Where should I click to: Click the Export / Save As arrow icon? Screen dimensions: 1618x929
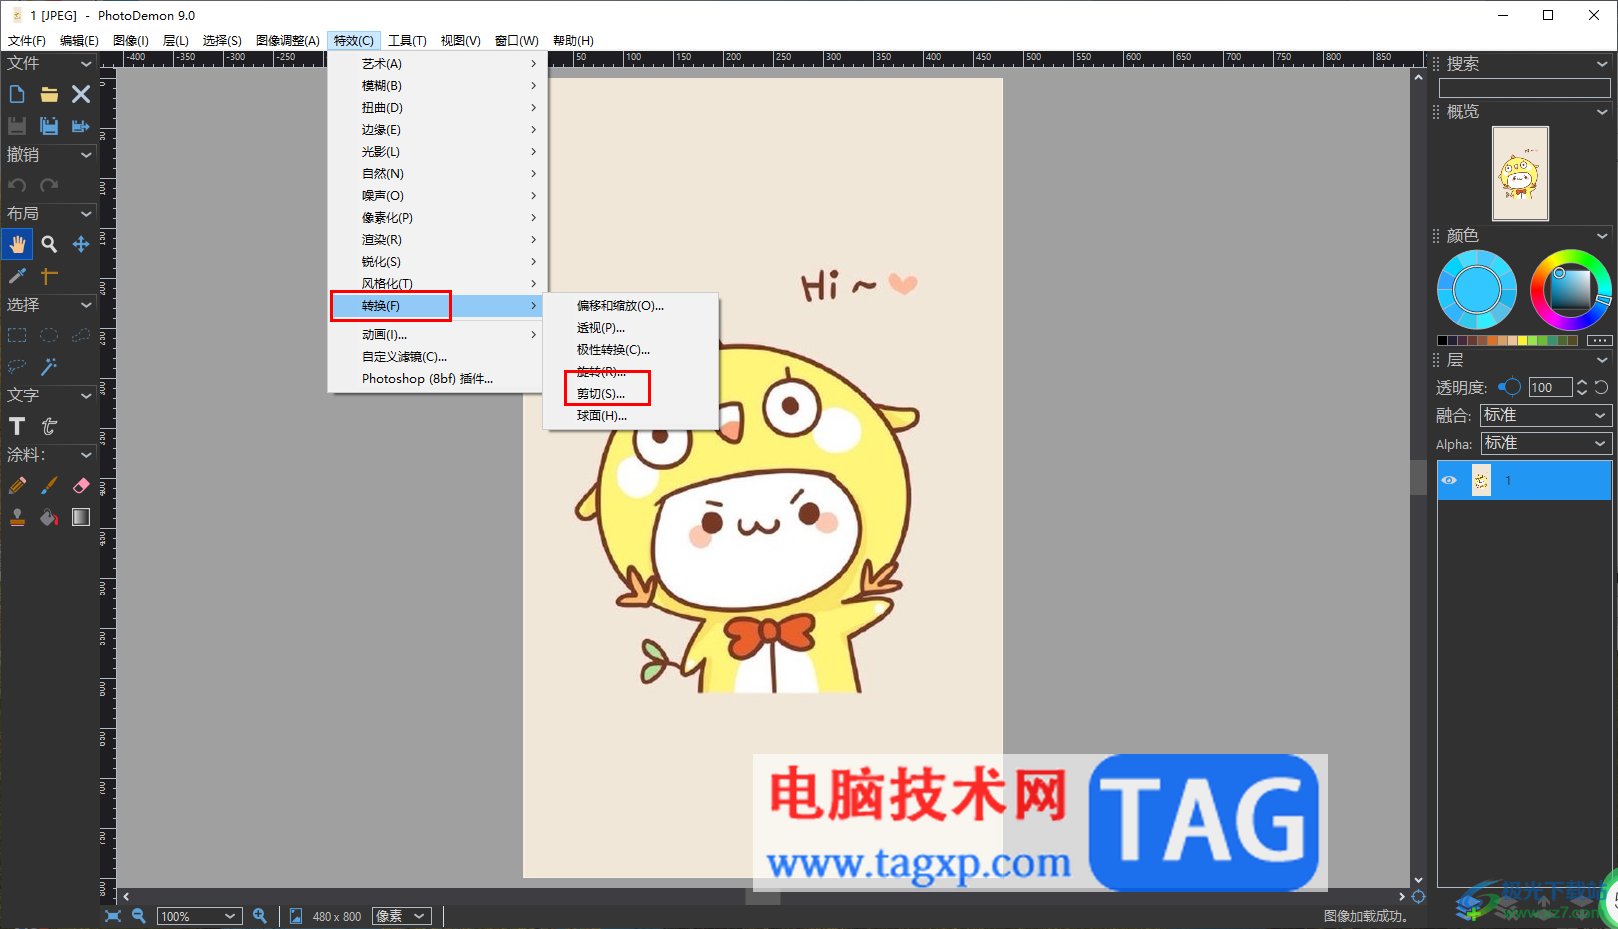click(x=81, y=126)
